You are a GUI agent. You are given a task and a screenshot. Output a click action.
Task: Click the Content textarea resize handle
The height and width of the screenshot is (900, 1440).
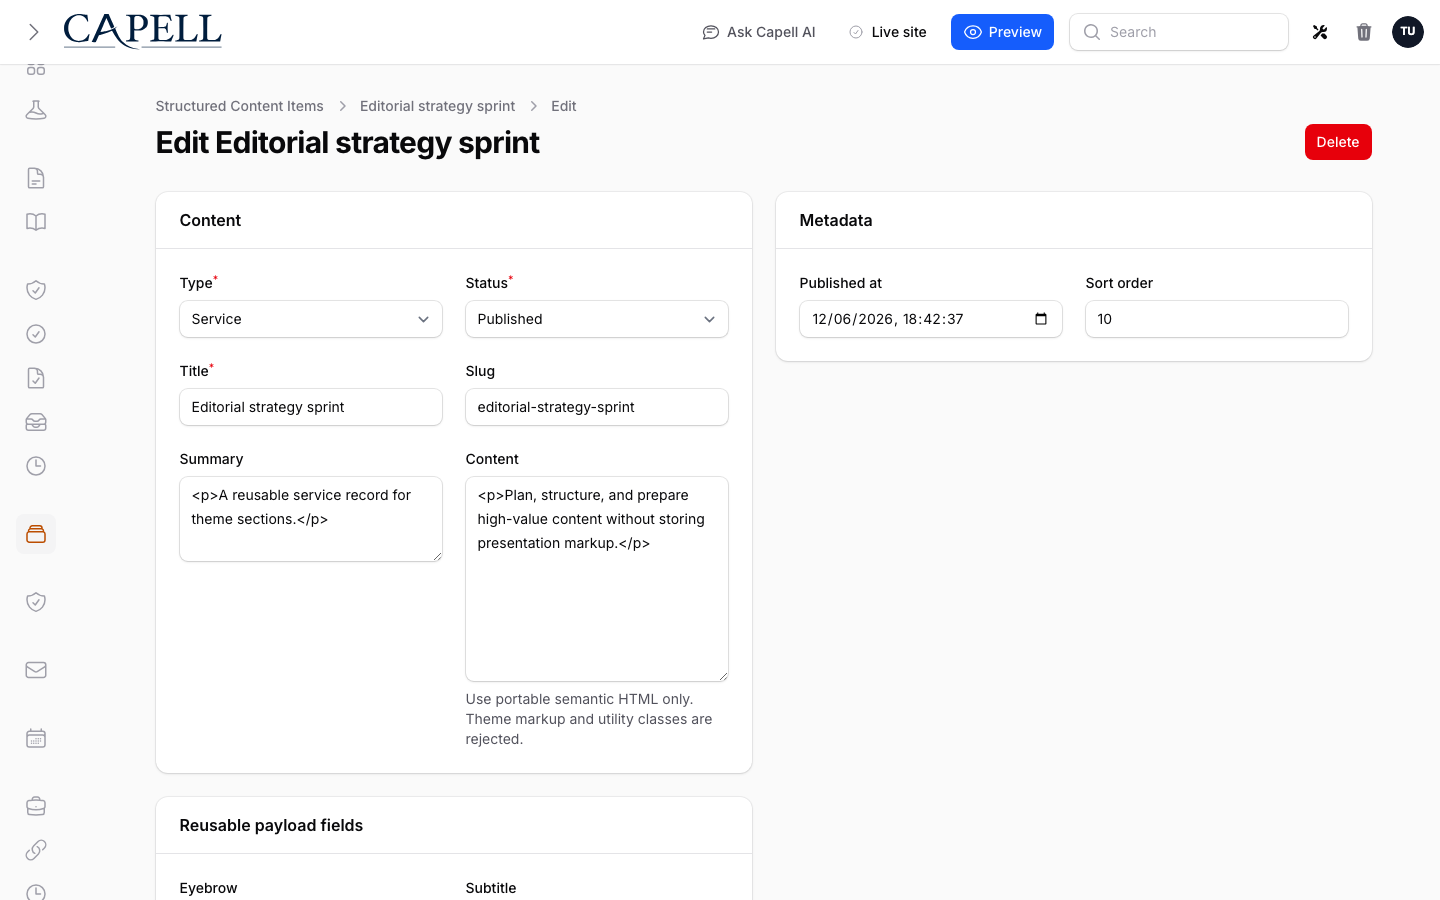point(722,675)
